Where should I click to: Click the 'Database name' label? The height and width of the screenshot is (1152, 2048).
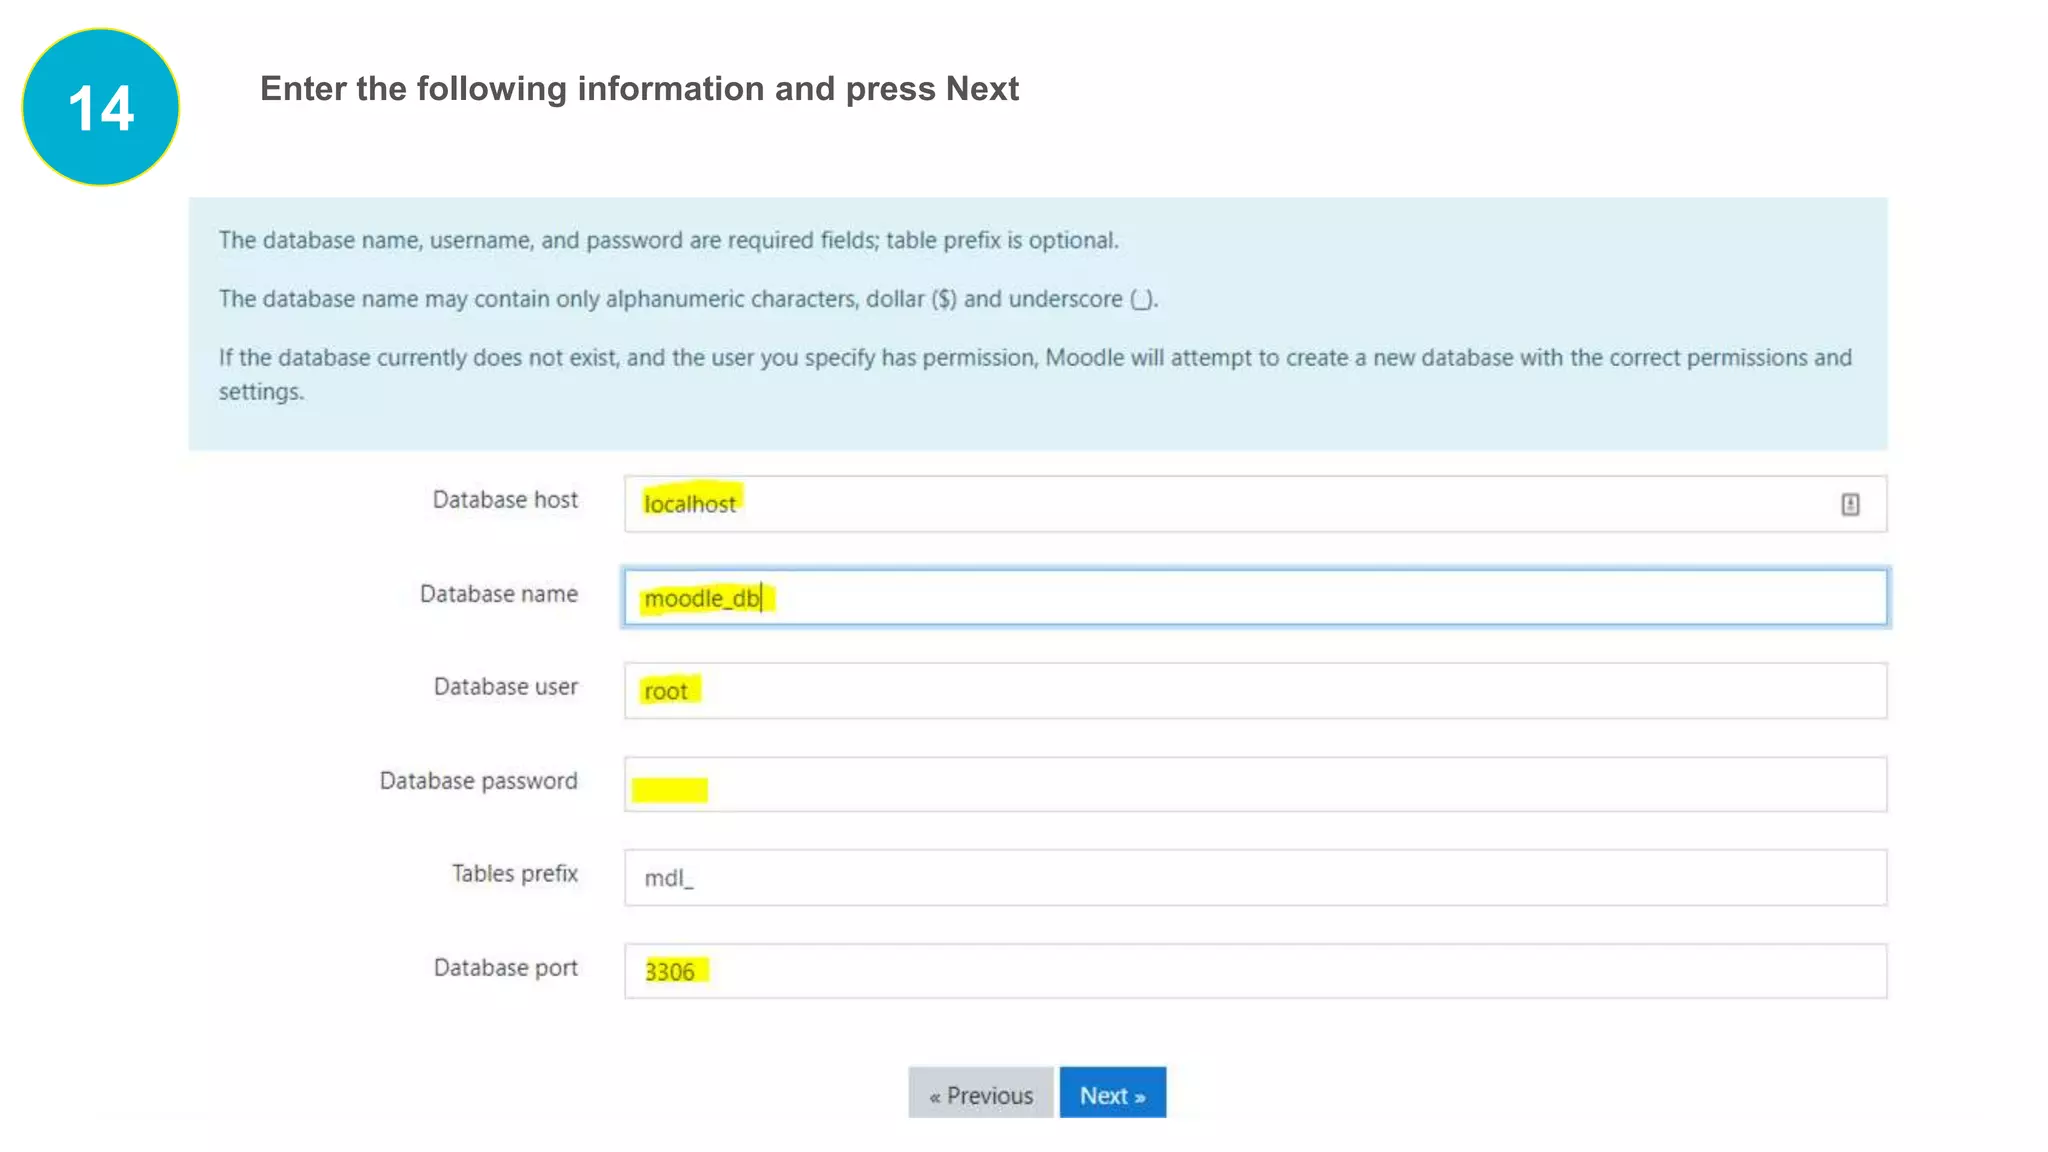pos(499,594)
